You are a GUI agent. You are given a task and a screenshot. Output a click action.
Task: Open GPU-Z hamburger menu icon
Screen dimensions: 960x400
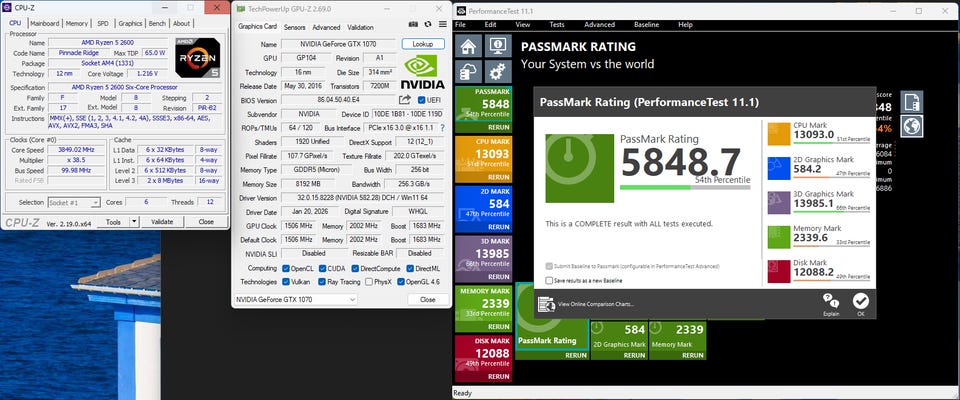click(x=443, y=25)
